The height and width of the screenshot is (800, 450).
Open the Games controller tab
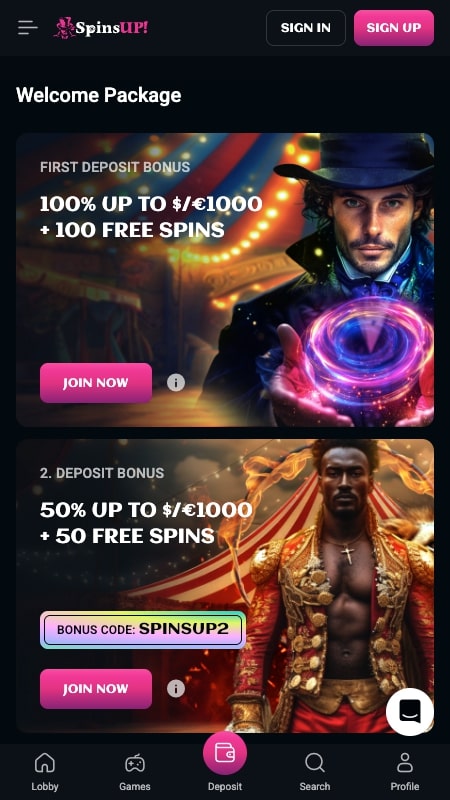135,771
